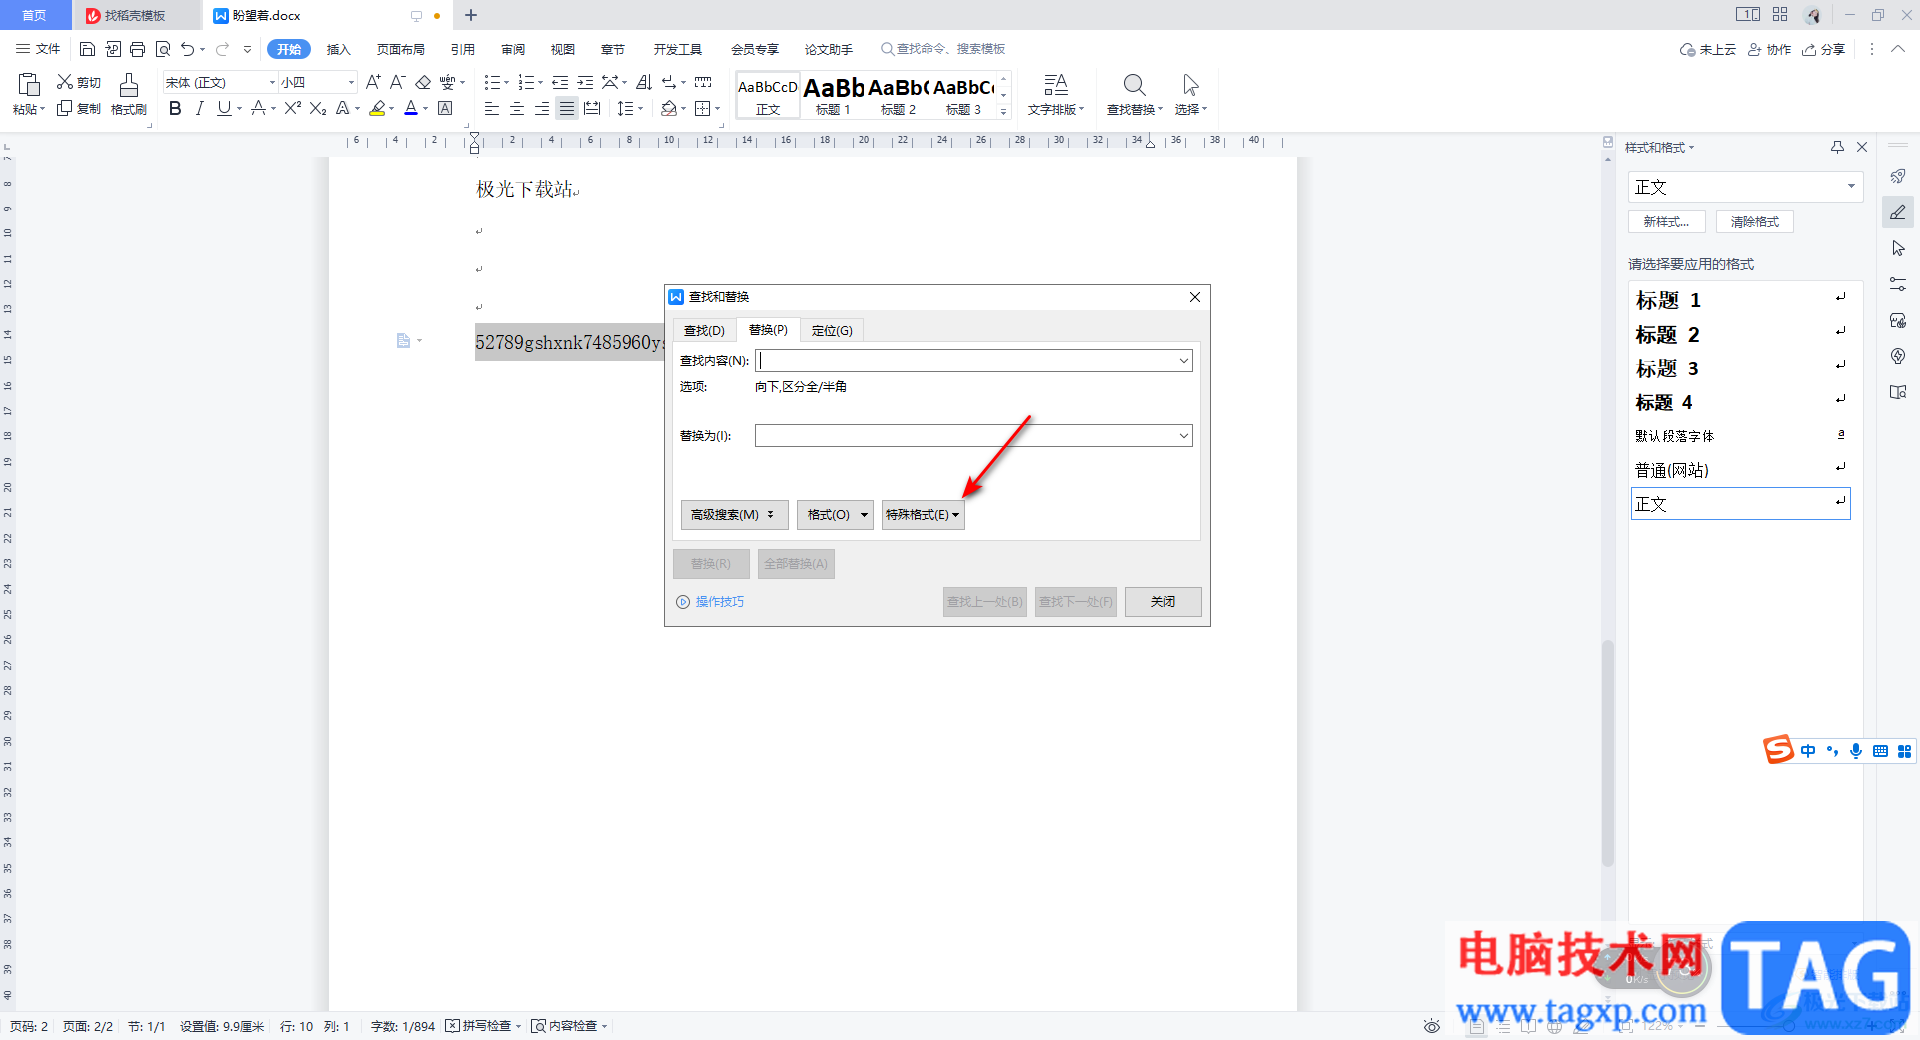
Task: Click the text highlight color marker
Action: (x=377, y=108)
